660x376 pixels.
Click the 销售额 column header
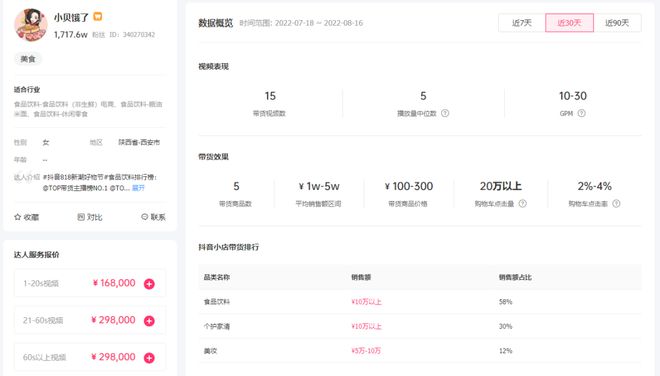(x=361, y=277)
